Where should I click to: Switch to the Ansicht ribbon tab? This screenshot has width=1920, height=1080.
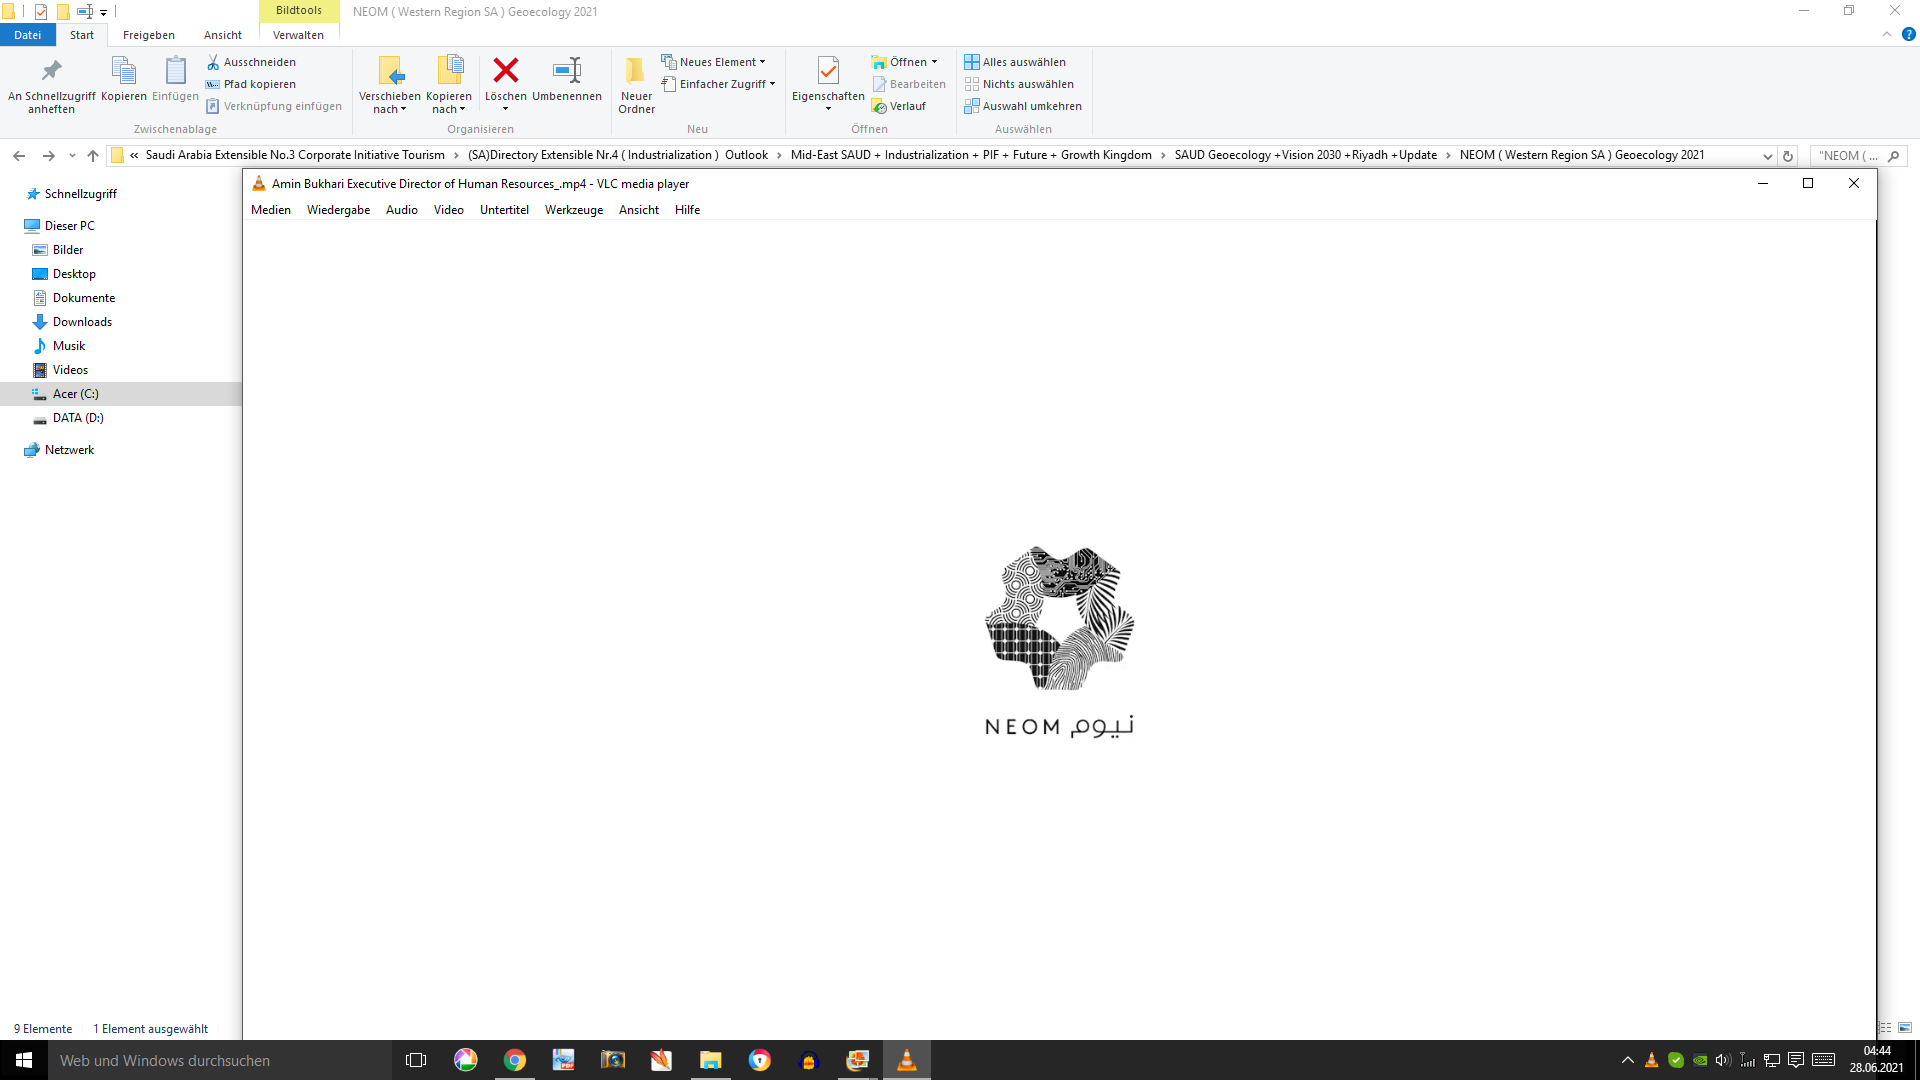point(223,35)
